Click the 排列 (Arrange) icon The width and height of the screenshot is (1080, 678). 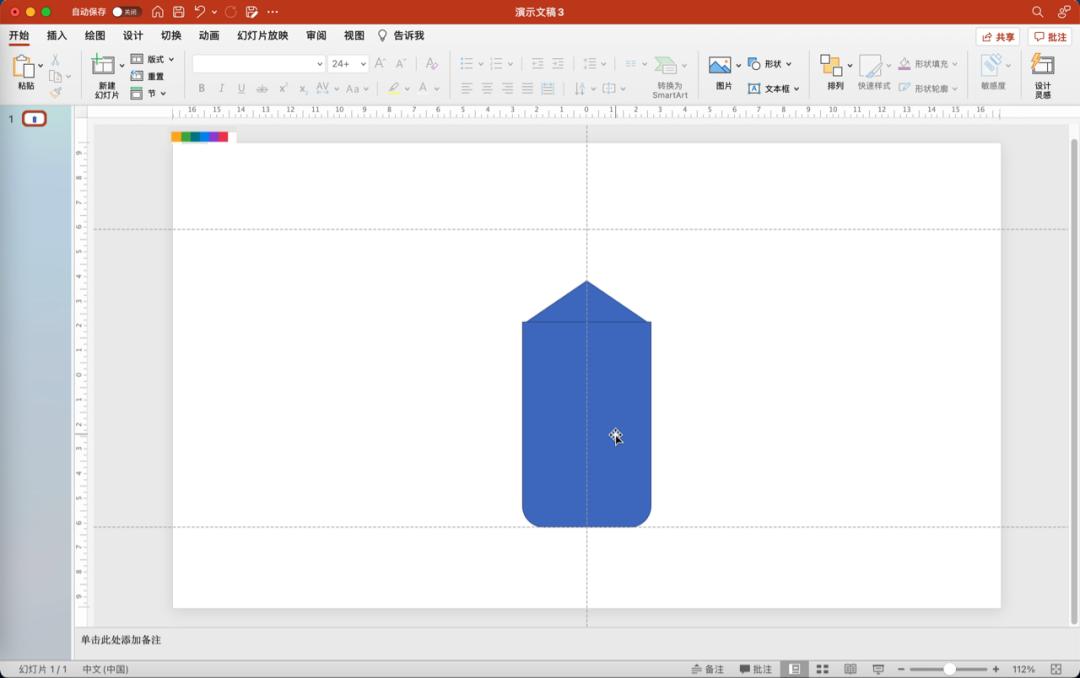tap(831, 66)
